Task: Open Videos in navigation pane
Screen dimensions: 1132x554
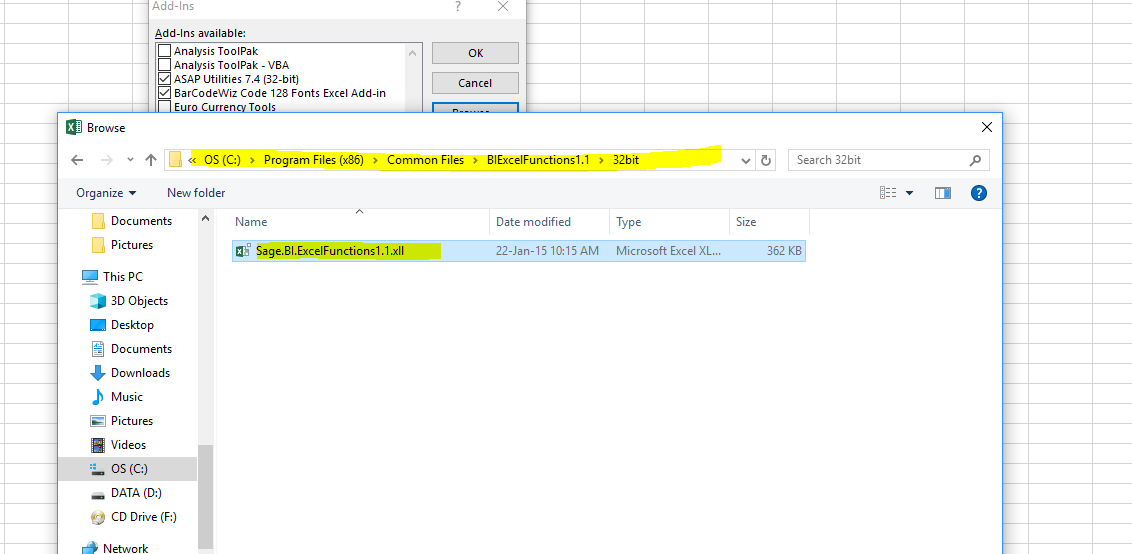Action: [x=119, y=445]
